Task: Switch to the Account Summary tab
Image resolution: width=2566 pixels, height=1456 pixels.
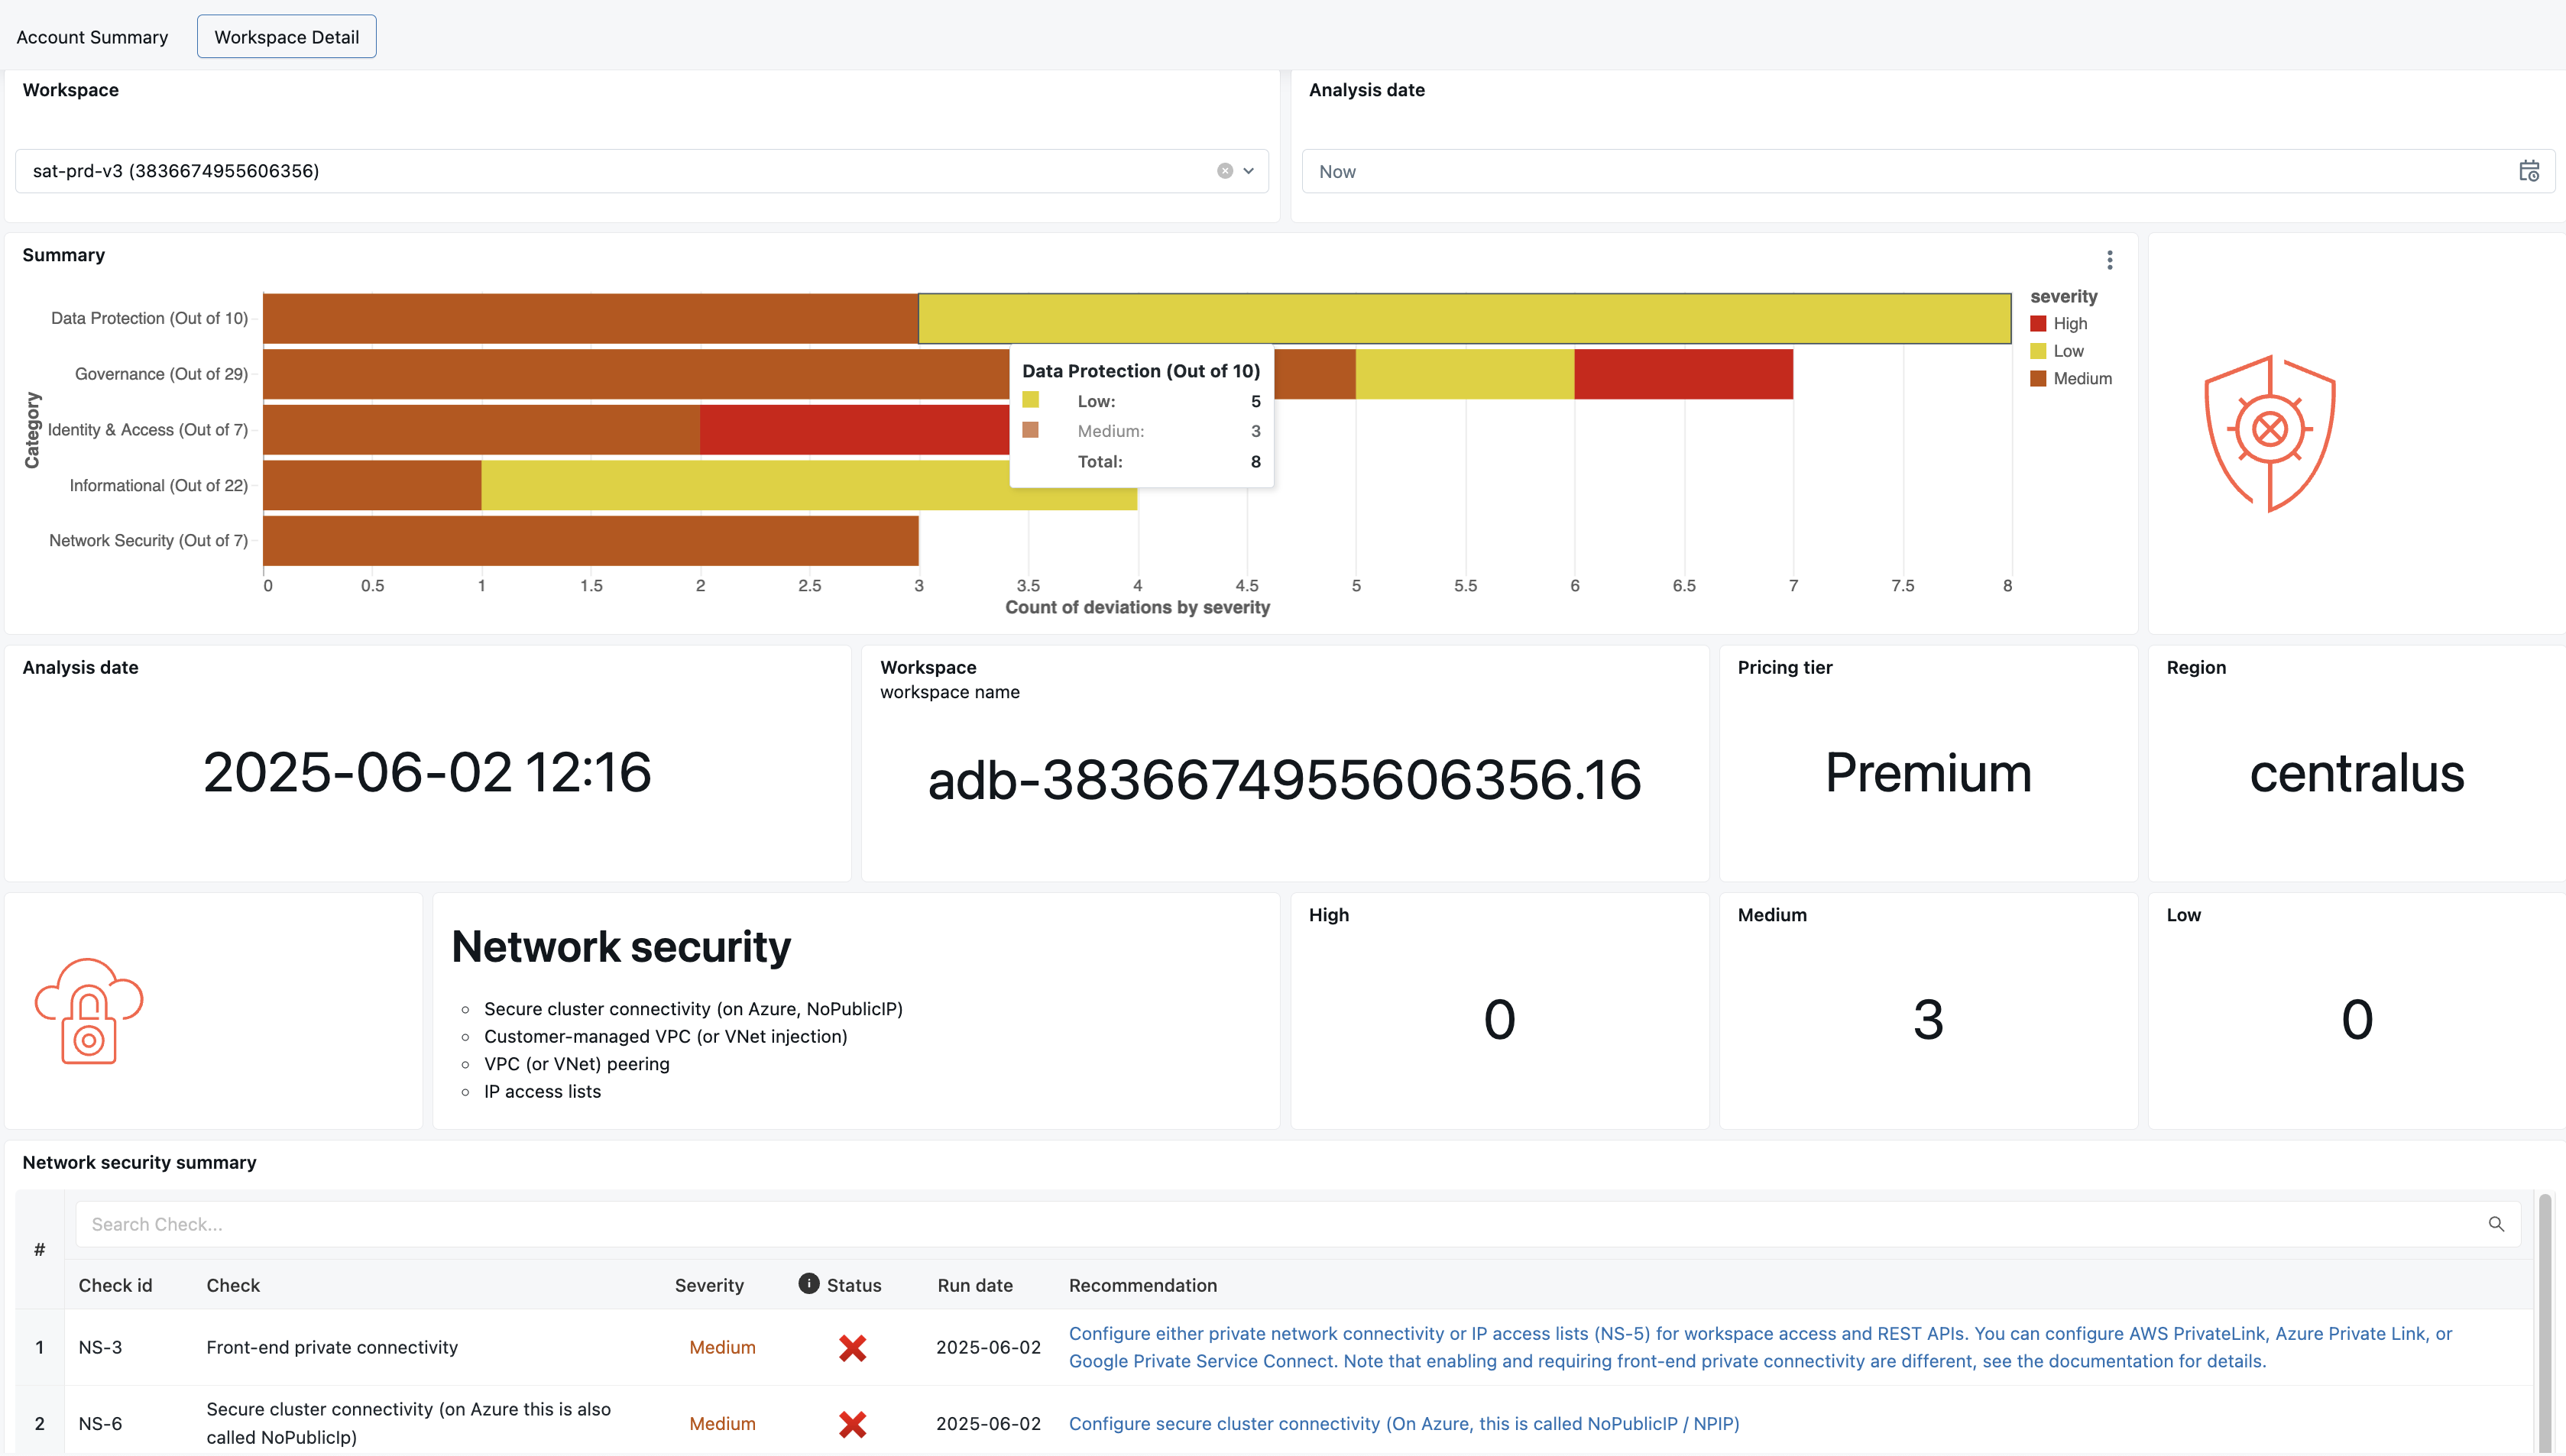Action: point(92,37)
